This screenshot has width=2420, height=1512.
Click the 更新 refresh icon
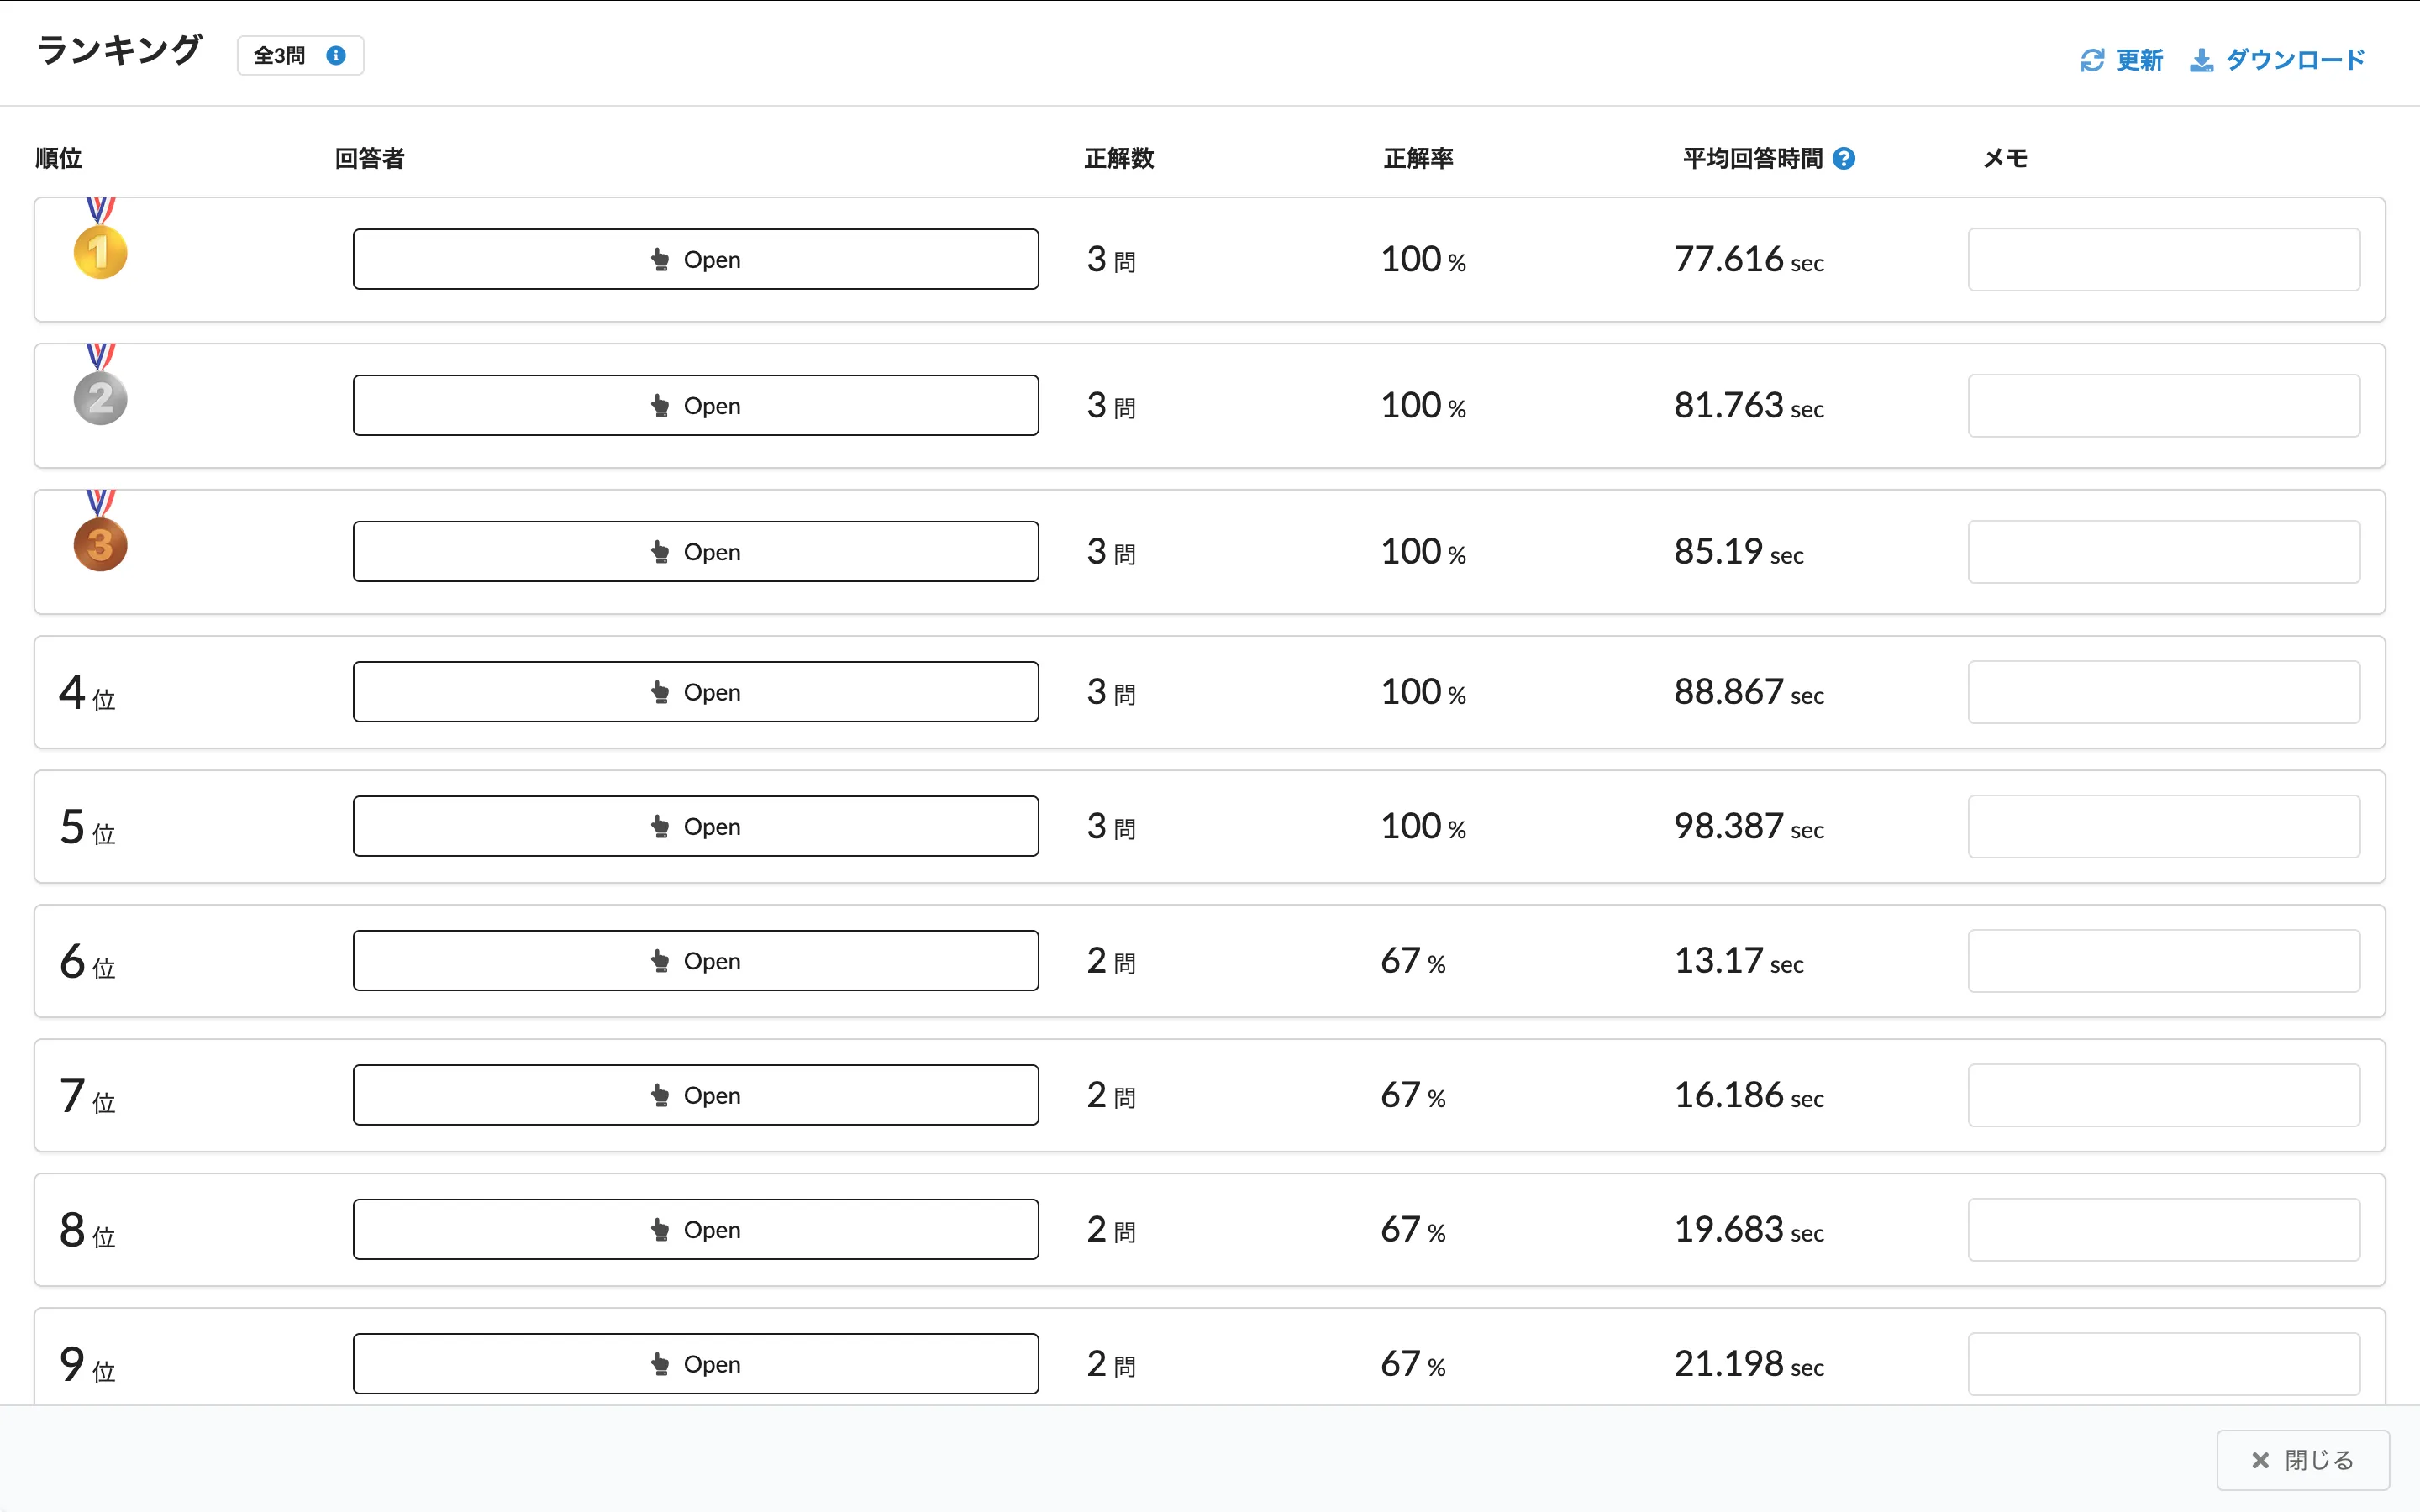tap(2092, 61)
